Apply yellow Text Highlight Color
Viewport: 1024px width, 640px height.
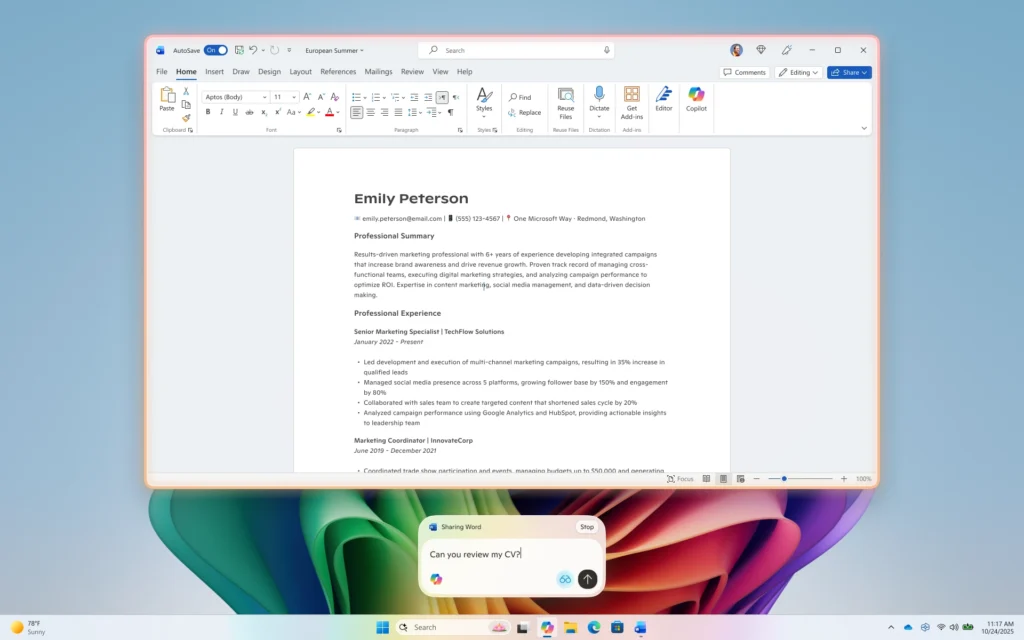[311, 112]
